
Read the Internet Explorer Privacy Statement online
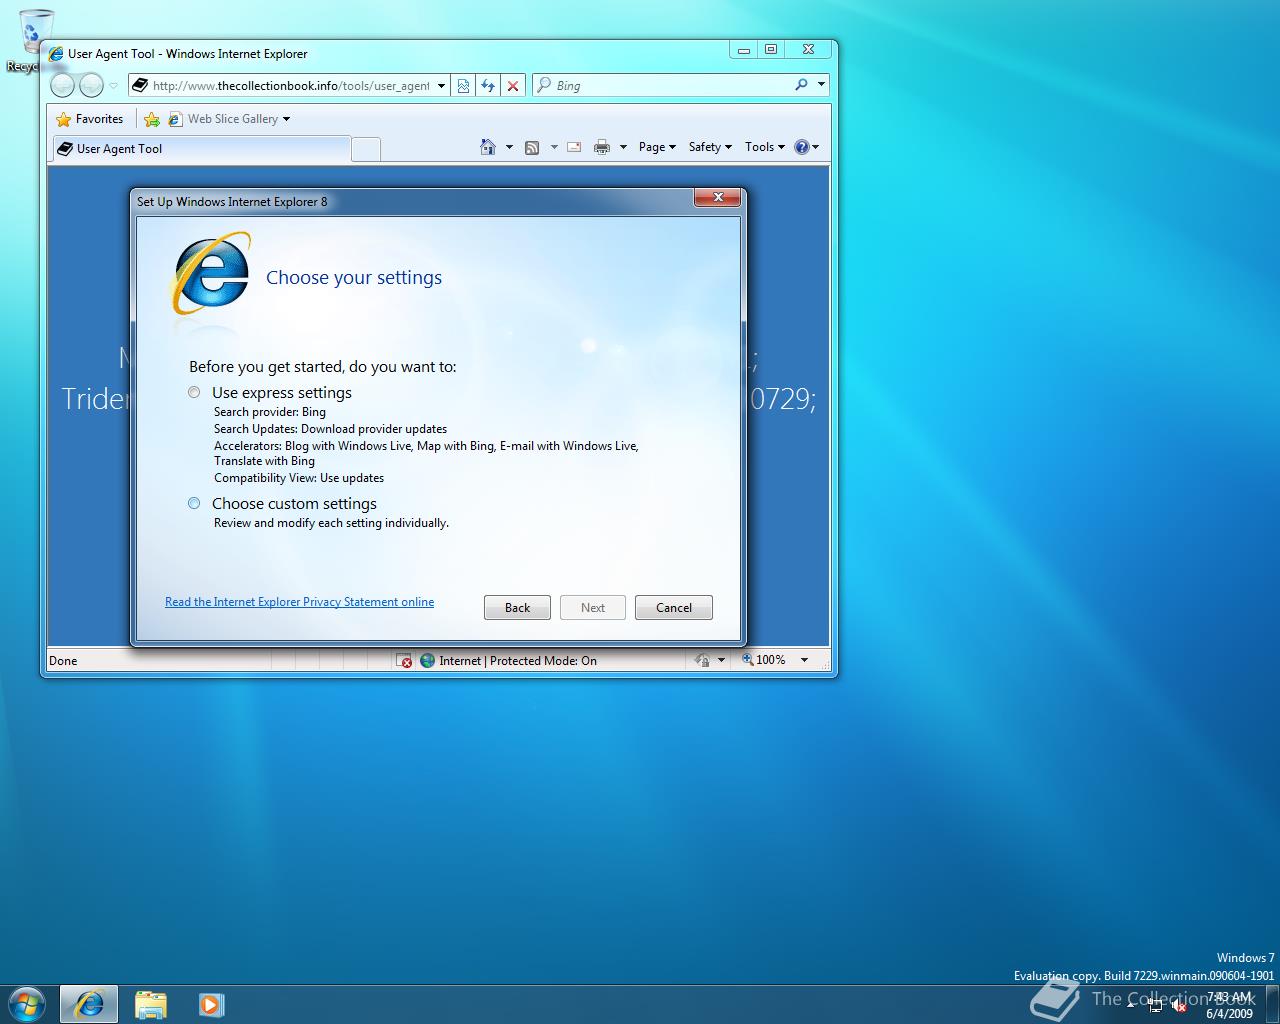pos(299,601)
